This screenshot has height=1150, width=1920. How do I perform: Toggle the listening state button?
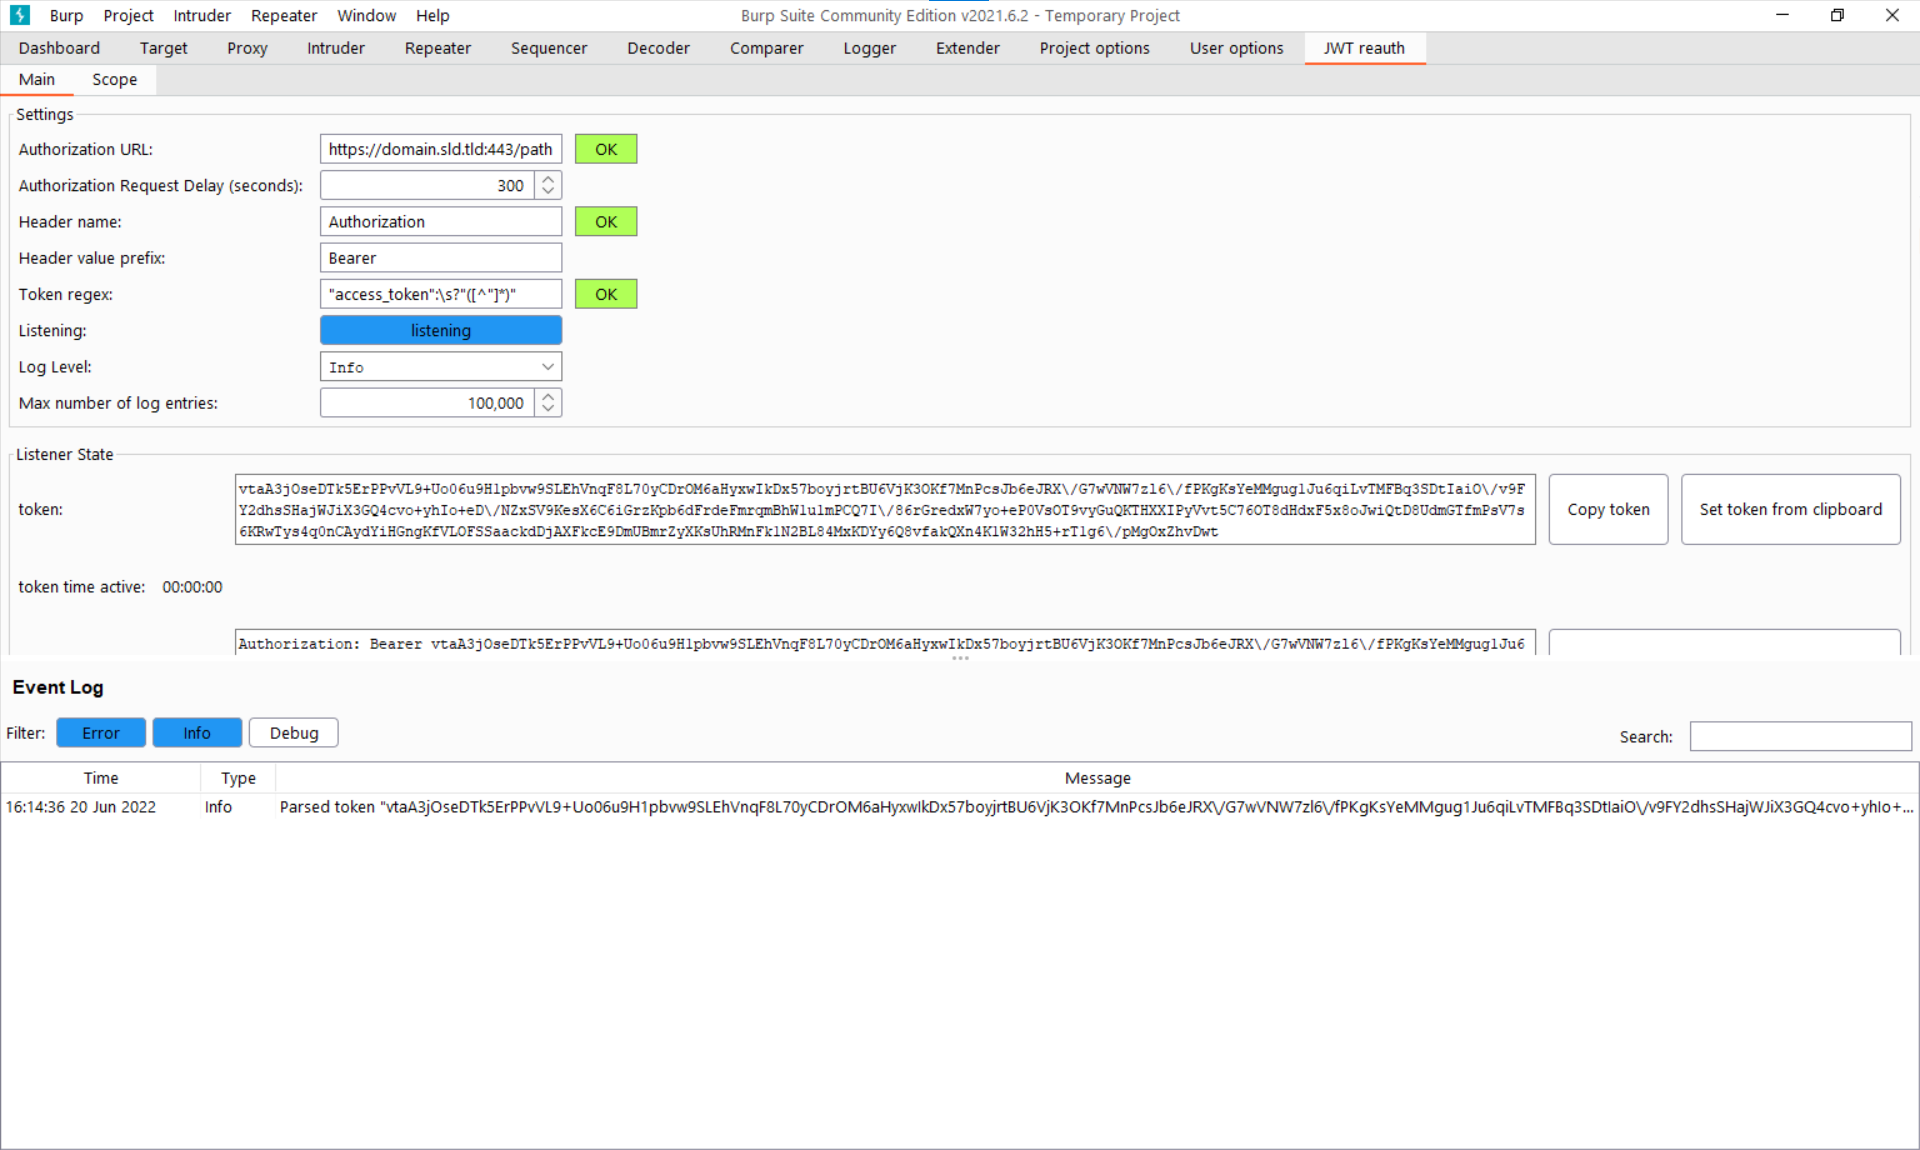pos(439,330)
